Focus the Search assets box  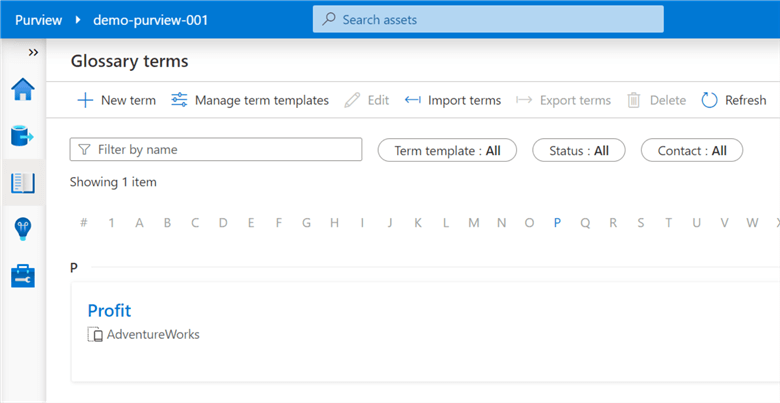coord(488,19)
